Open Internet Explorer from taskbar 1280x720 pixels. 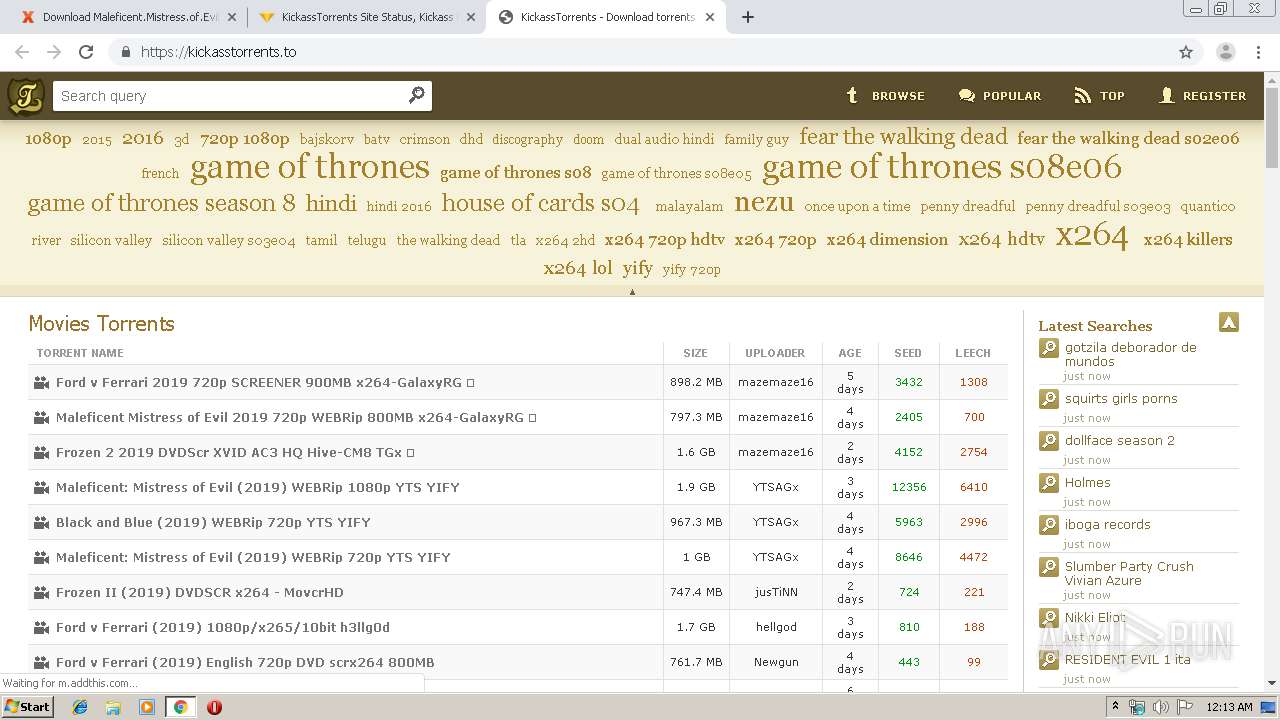coord(80,707)
